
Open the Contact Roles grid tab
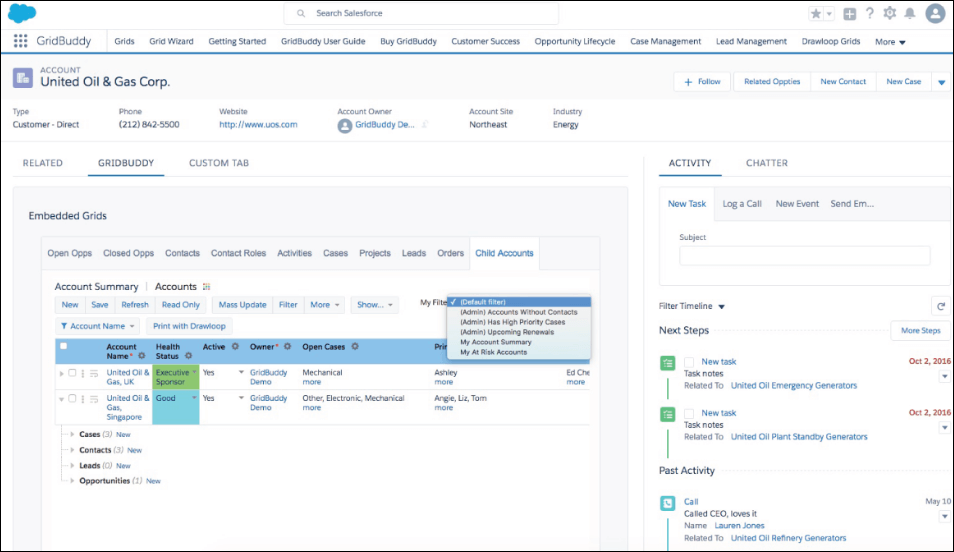[238, 253]
